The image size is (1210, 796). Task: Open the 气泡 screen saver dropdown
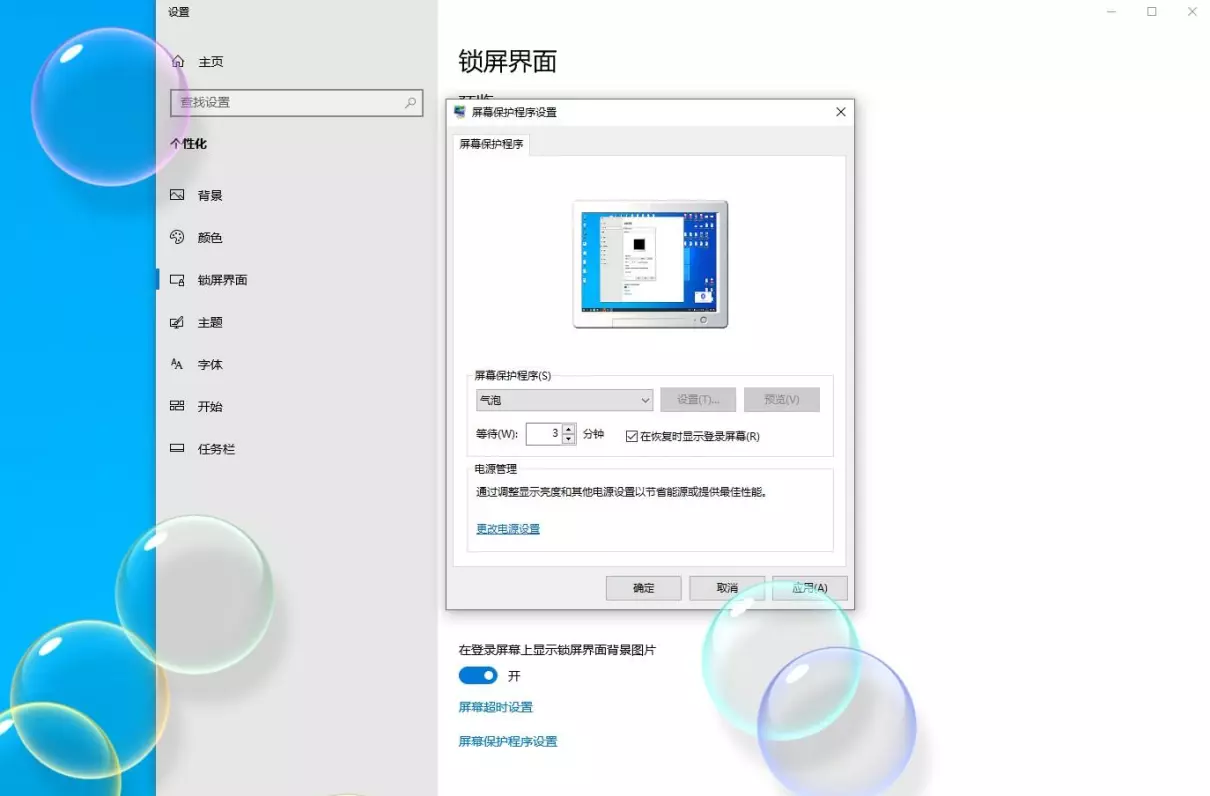click(565, 400)
